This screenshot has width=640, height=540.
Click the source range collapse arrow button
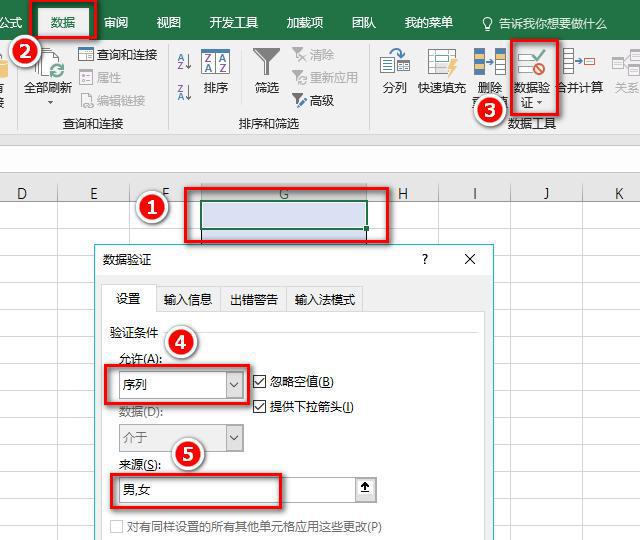(365, 489)
